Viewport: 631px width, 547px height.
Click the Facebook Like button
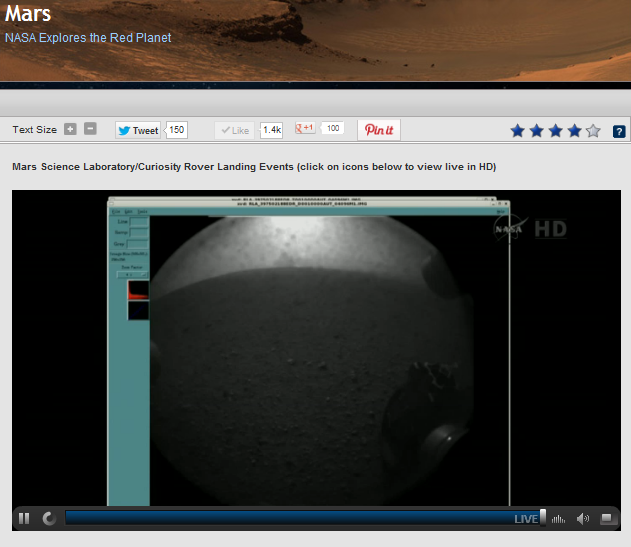(x=235, y=130)
